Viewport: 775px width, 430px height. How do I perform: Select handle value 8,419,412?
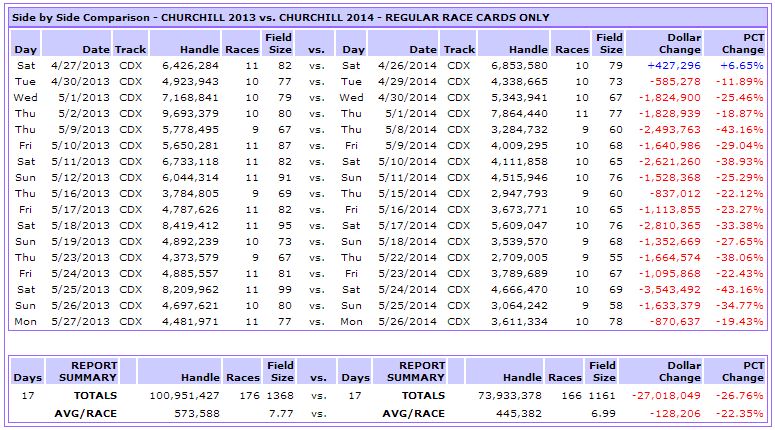point(190,225)
